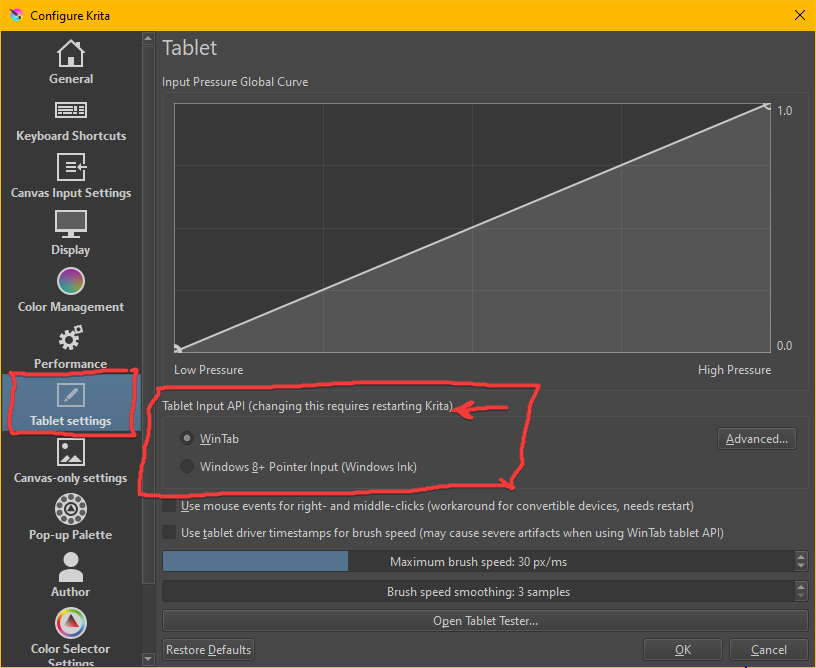The image size is (816, 668).
Task: Click the sidebar scroll down arrow
Action: [x=148, y=659]
